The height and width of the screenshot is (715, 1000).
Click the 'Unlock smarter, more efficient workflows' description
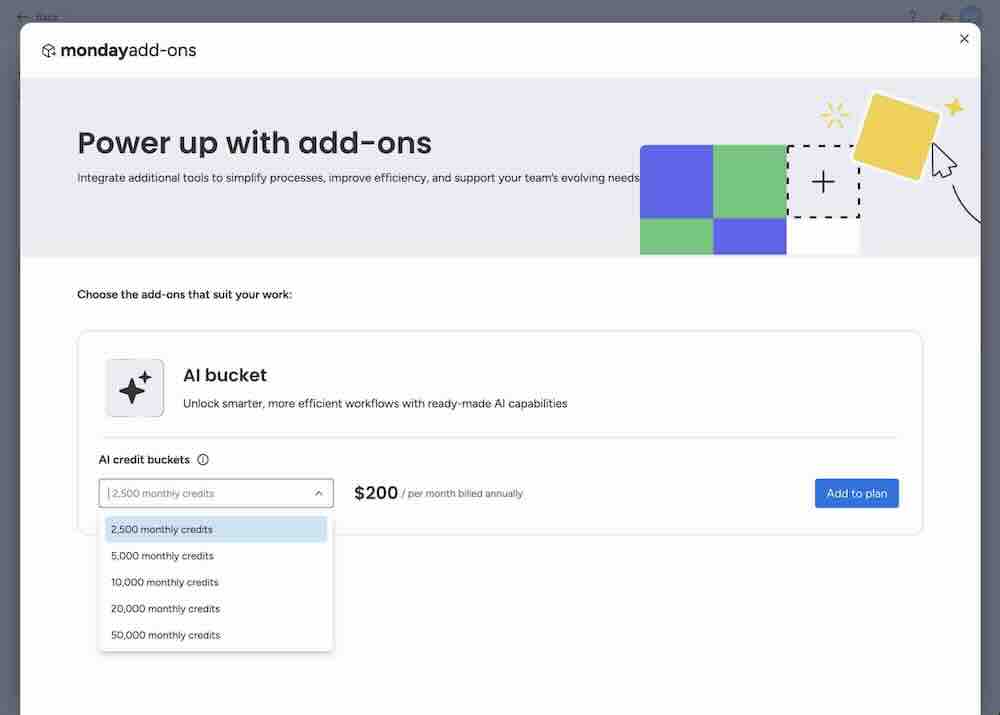point(375,404)
